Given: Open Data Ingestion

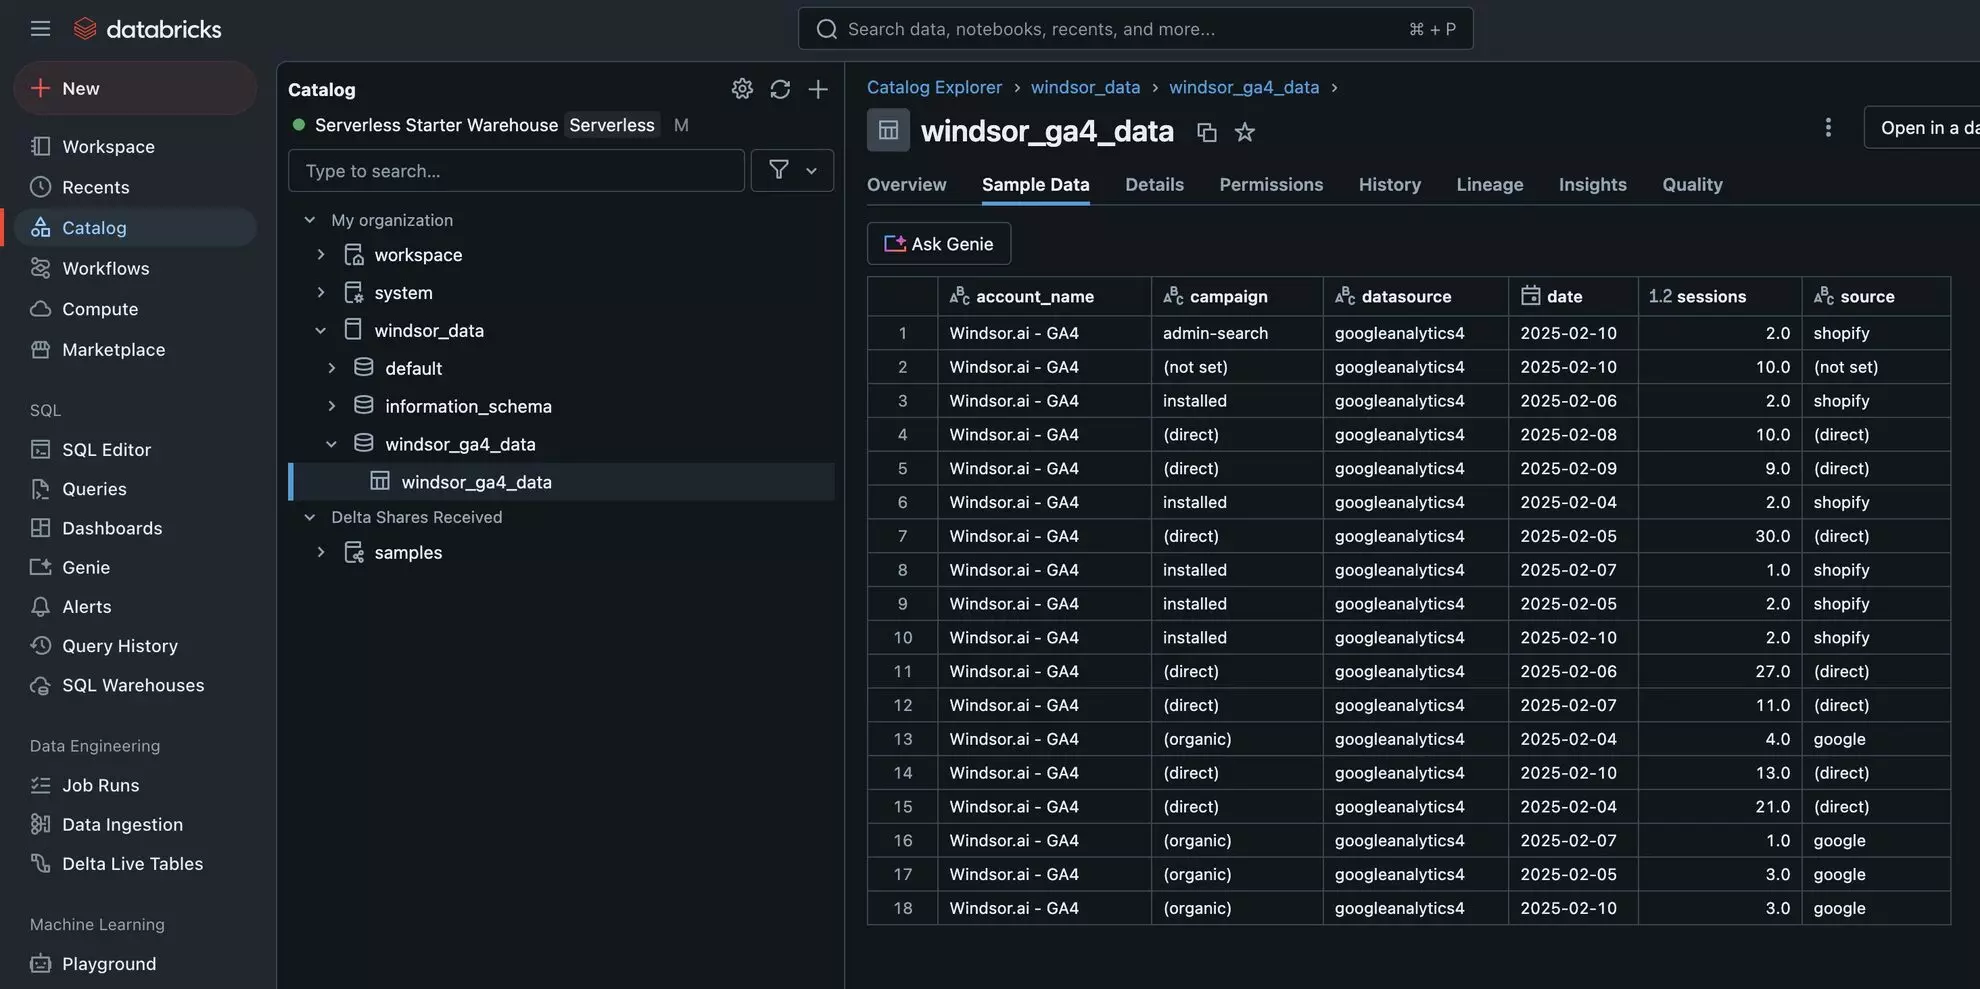Looking at the screenshot, I should (135, 824).
